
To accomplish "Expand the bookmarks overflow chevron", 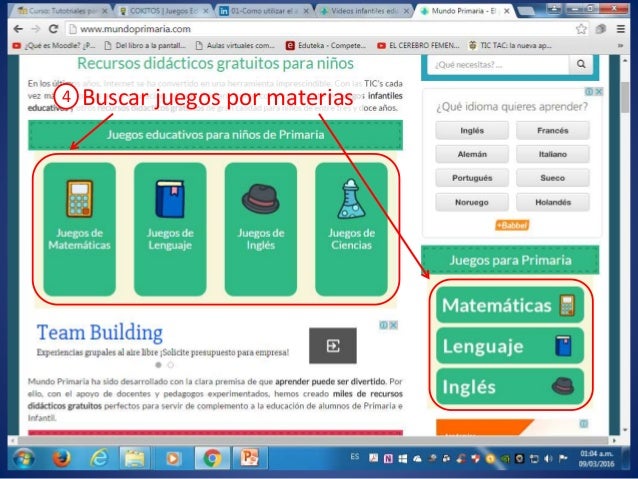I will tap(620, 46).
